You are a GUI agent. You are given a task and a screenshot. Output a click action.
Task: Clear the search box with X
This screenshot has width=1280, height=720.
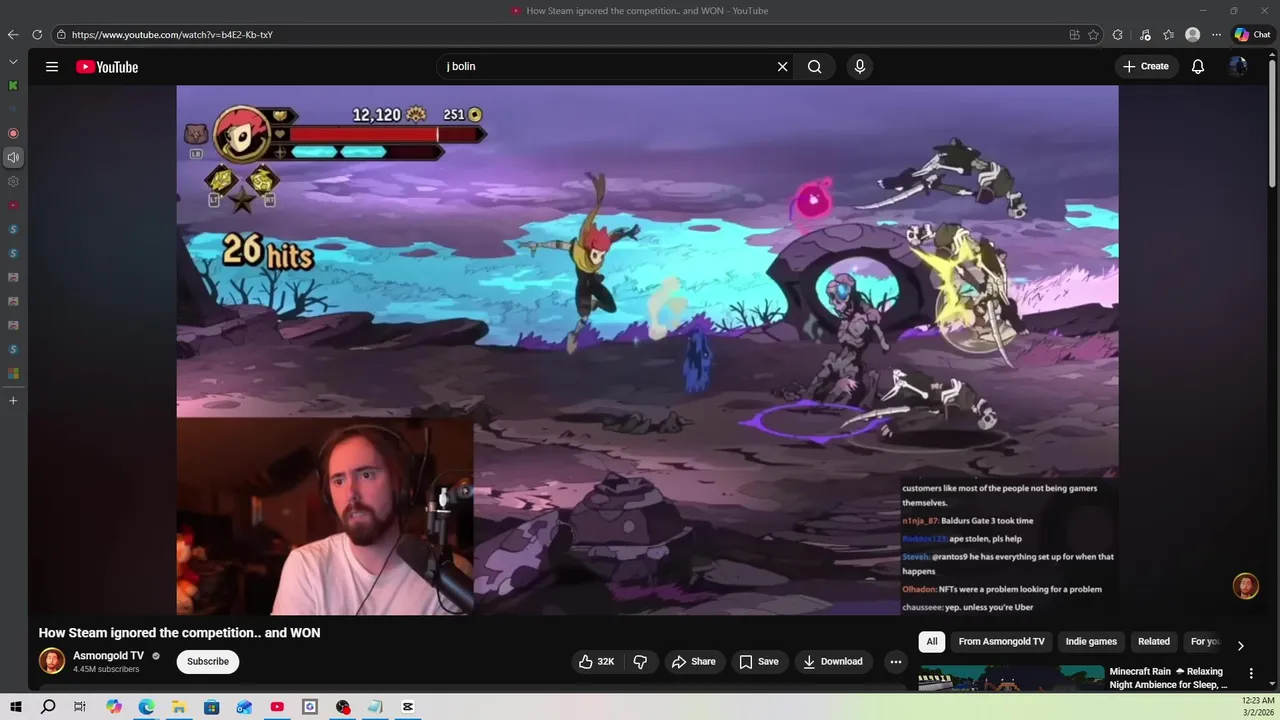pos(783,67)
